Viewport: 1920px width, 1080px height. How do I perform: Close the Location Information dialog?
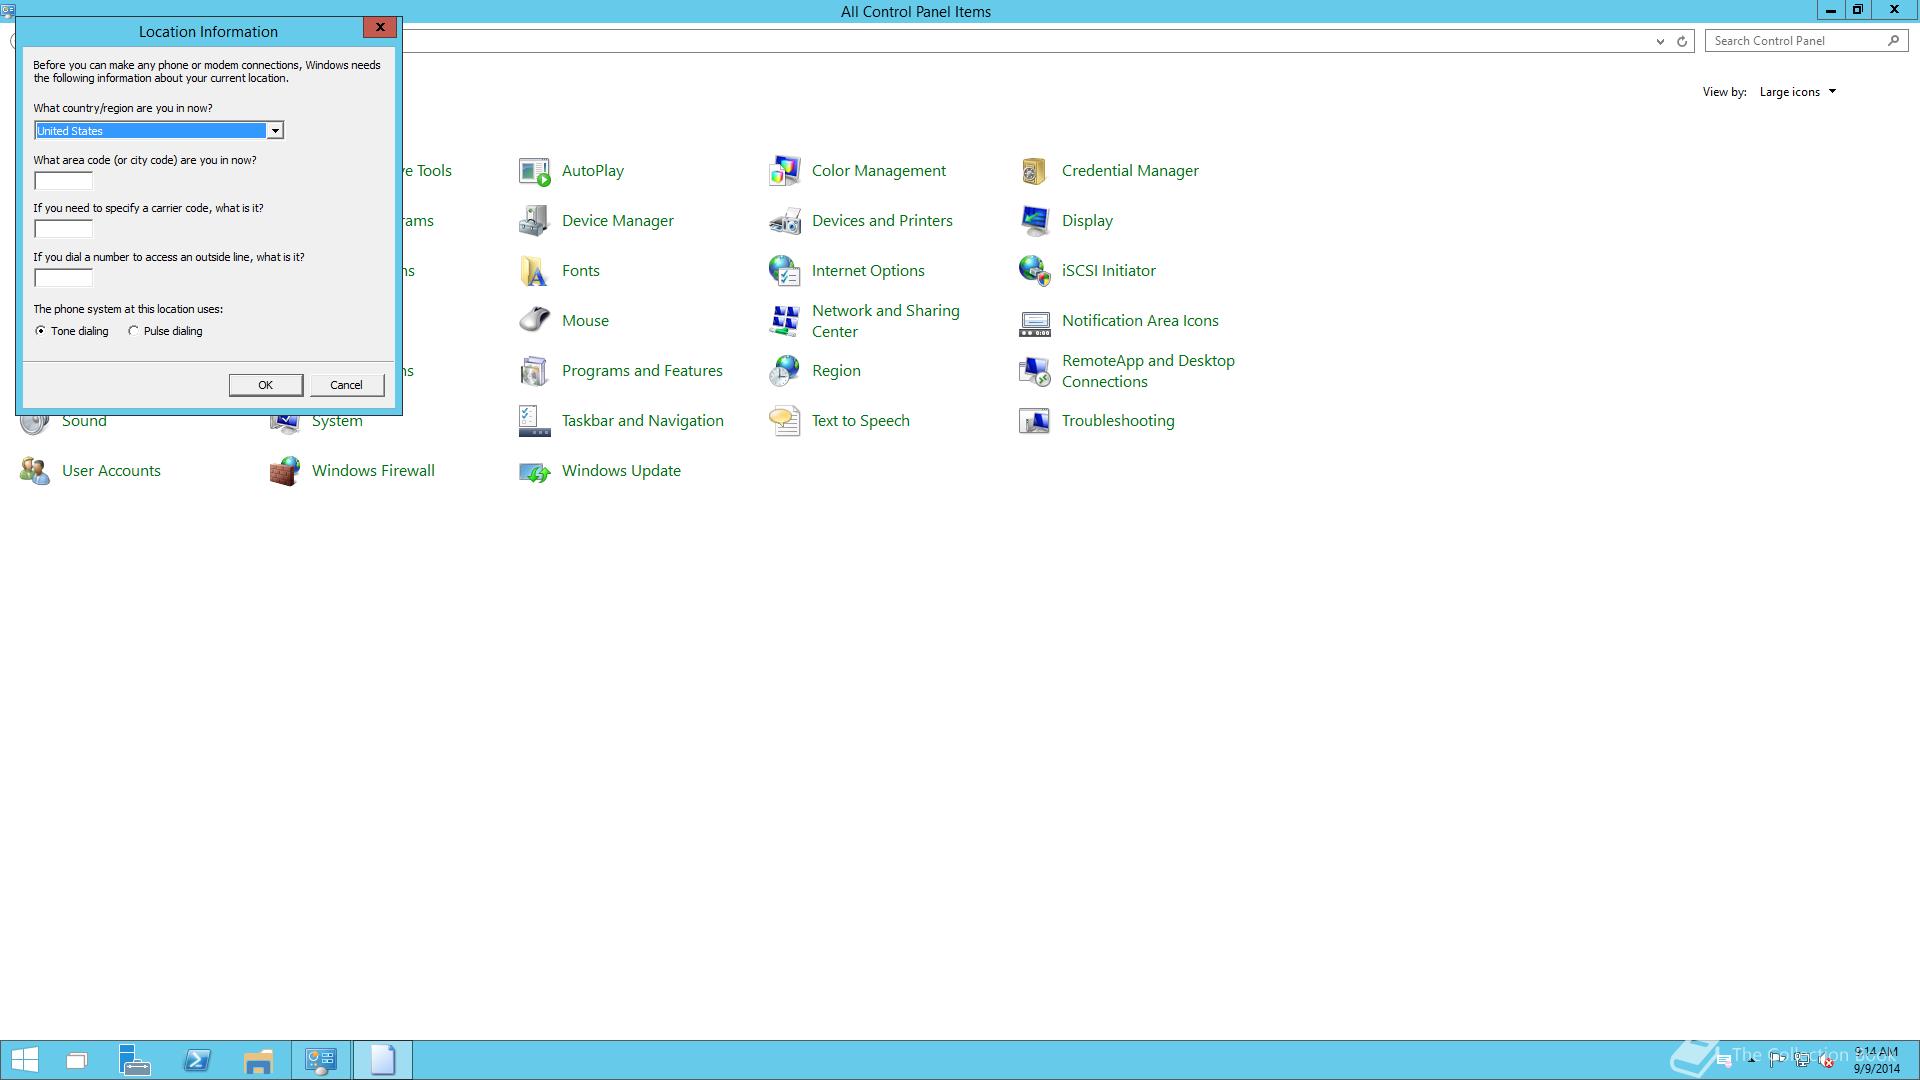[380, 28]
